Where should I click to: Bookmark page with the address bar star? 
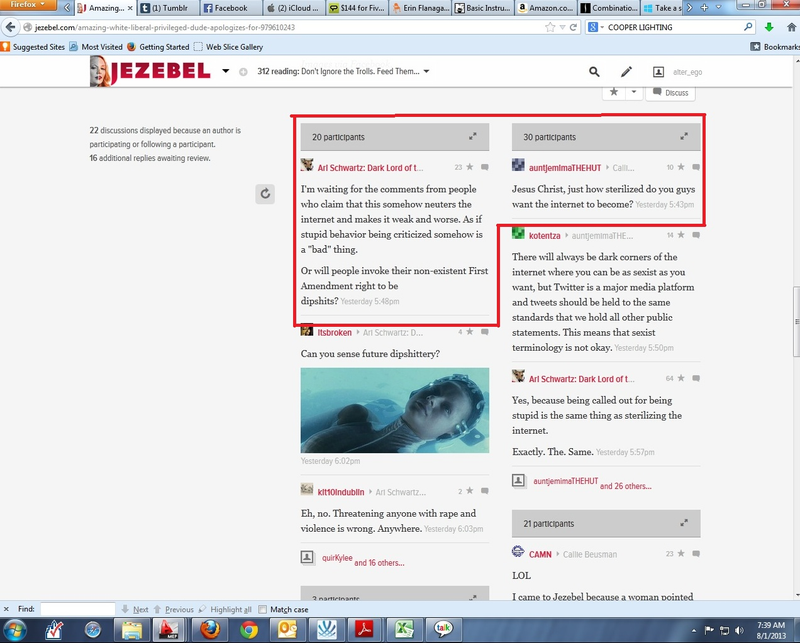pyautogui.click(x=550, y=27)
